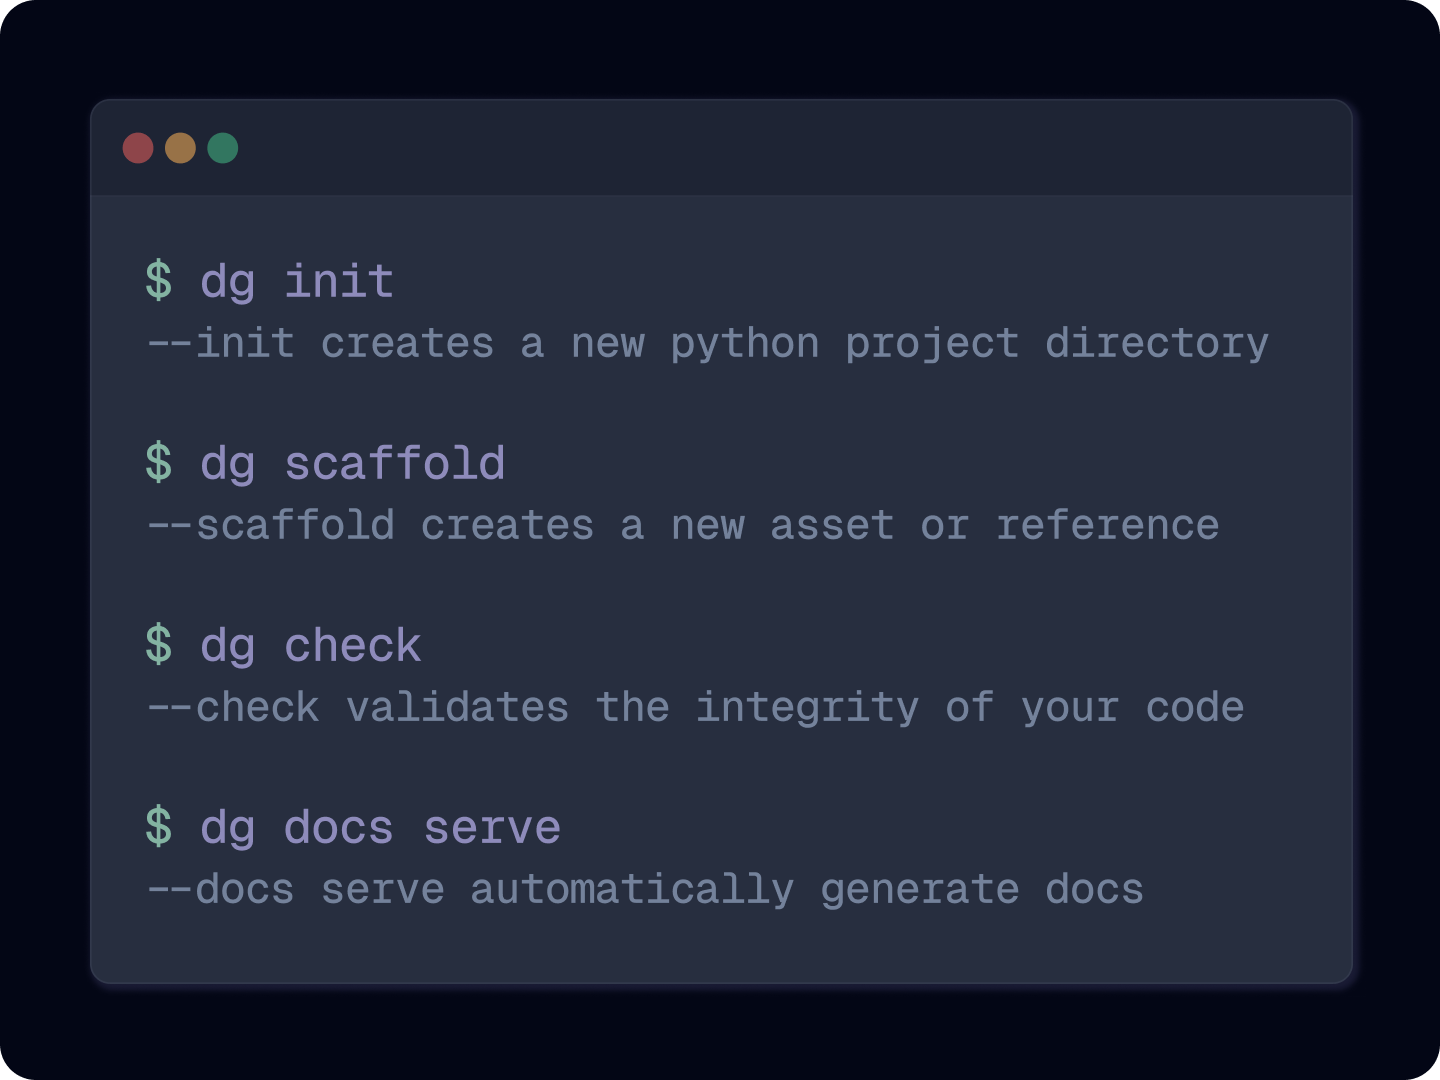Click the check command word
The image size is (1440, 1080).
353,645
